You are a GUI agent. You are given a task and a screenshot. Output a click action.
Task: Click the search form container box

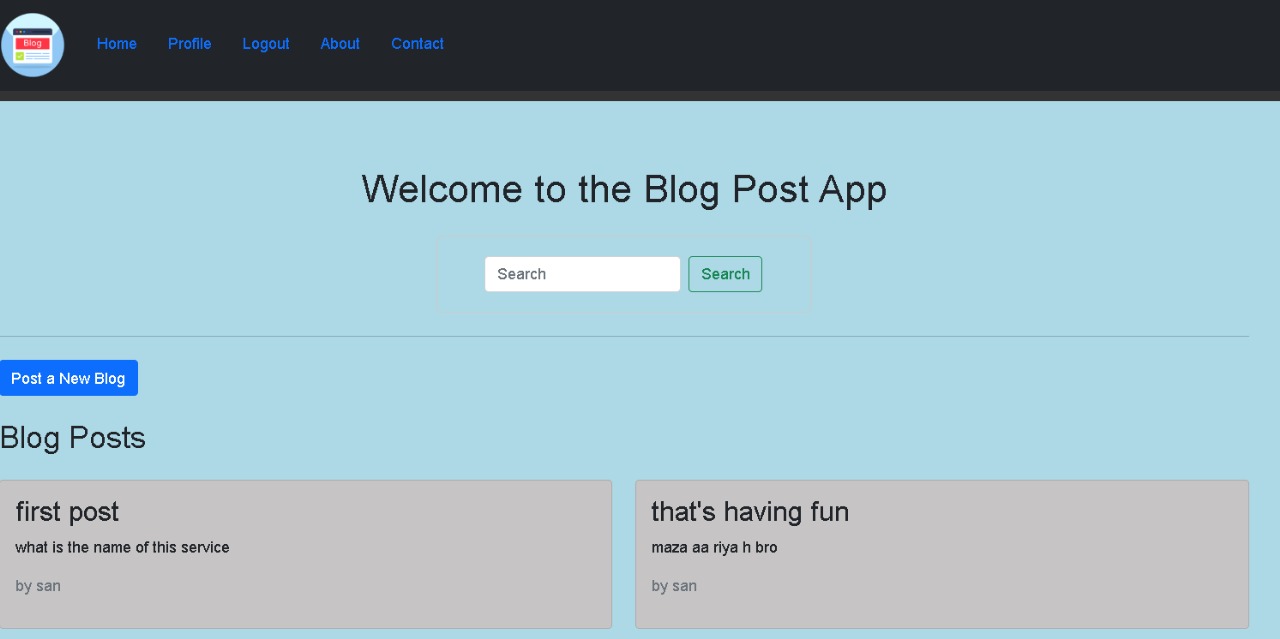[x=624, y=271]
